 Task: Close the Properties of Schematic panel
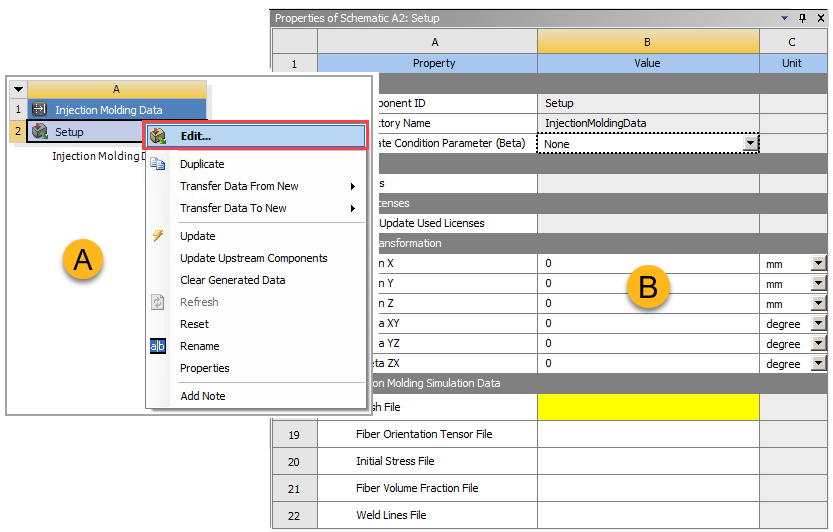[821, 18]
